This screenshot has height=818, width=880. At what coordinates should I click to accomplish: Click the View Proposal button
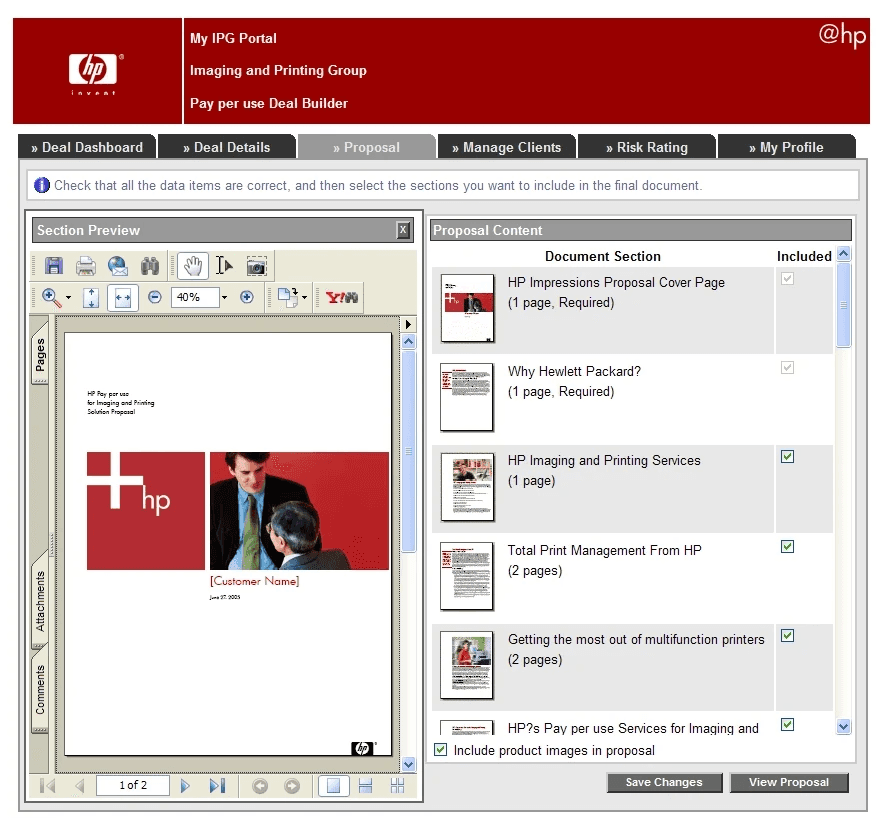pos(789,782)
